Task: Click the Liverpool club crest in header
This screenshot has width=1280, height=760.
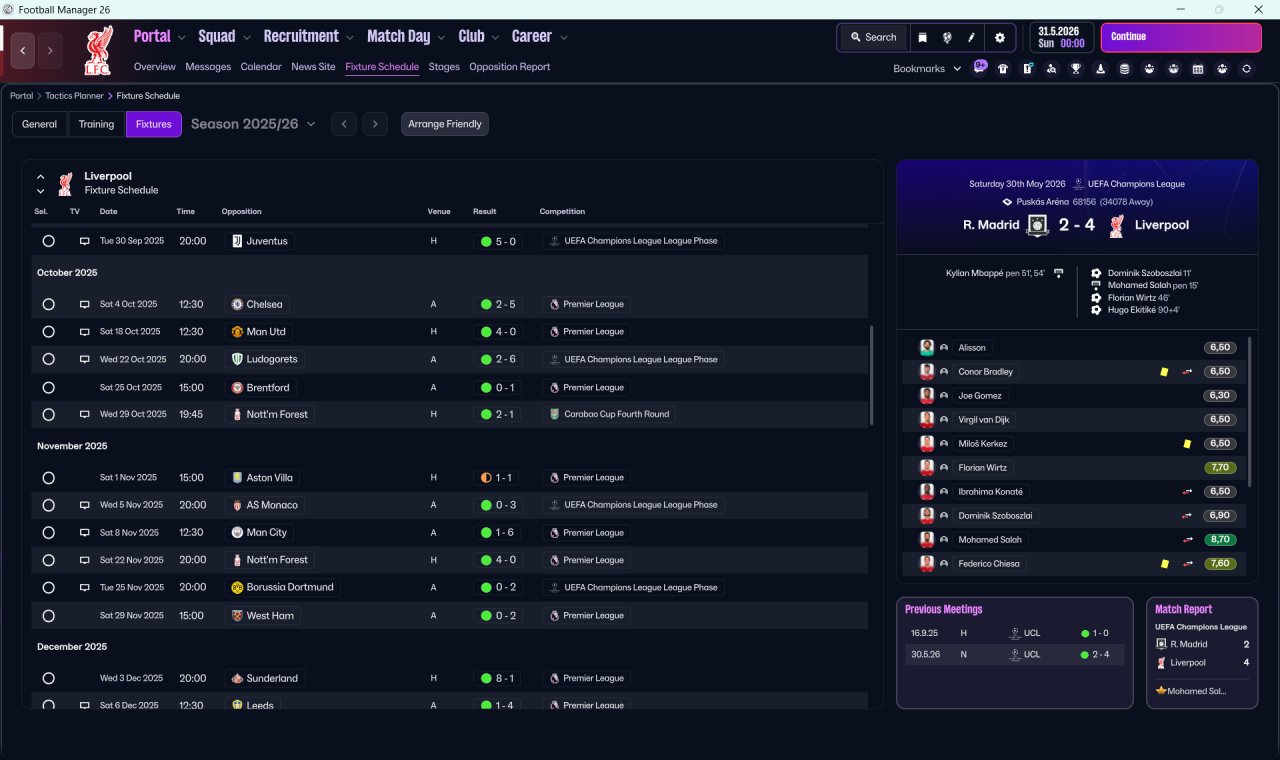Action: (97, 51)
